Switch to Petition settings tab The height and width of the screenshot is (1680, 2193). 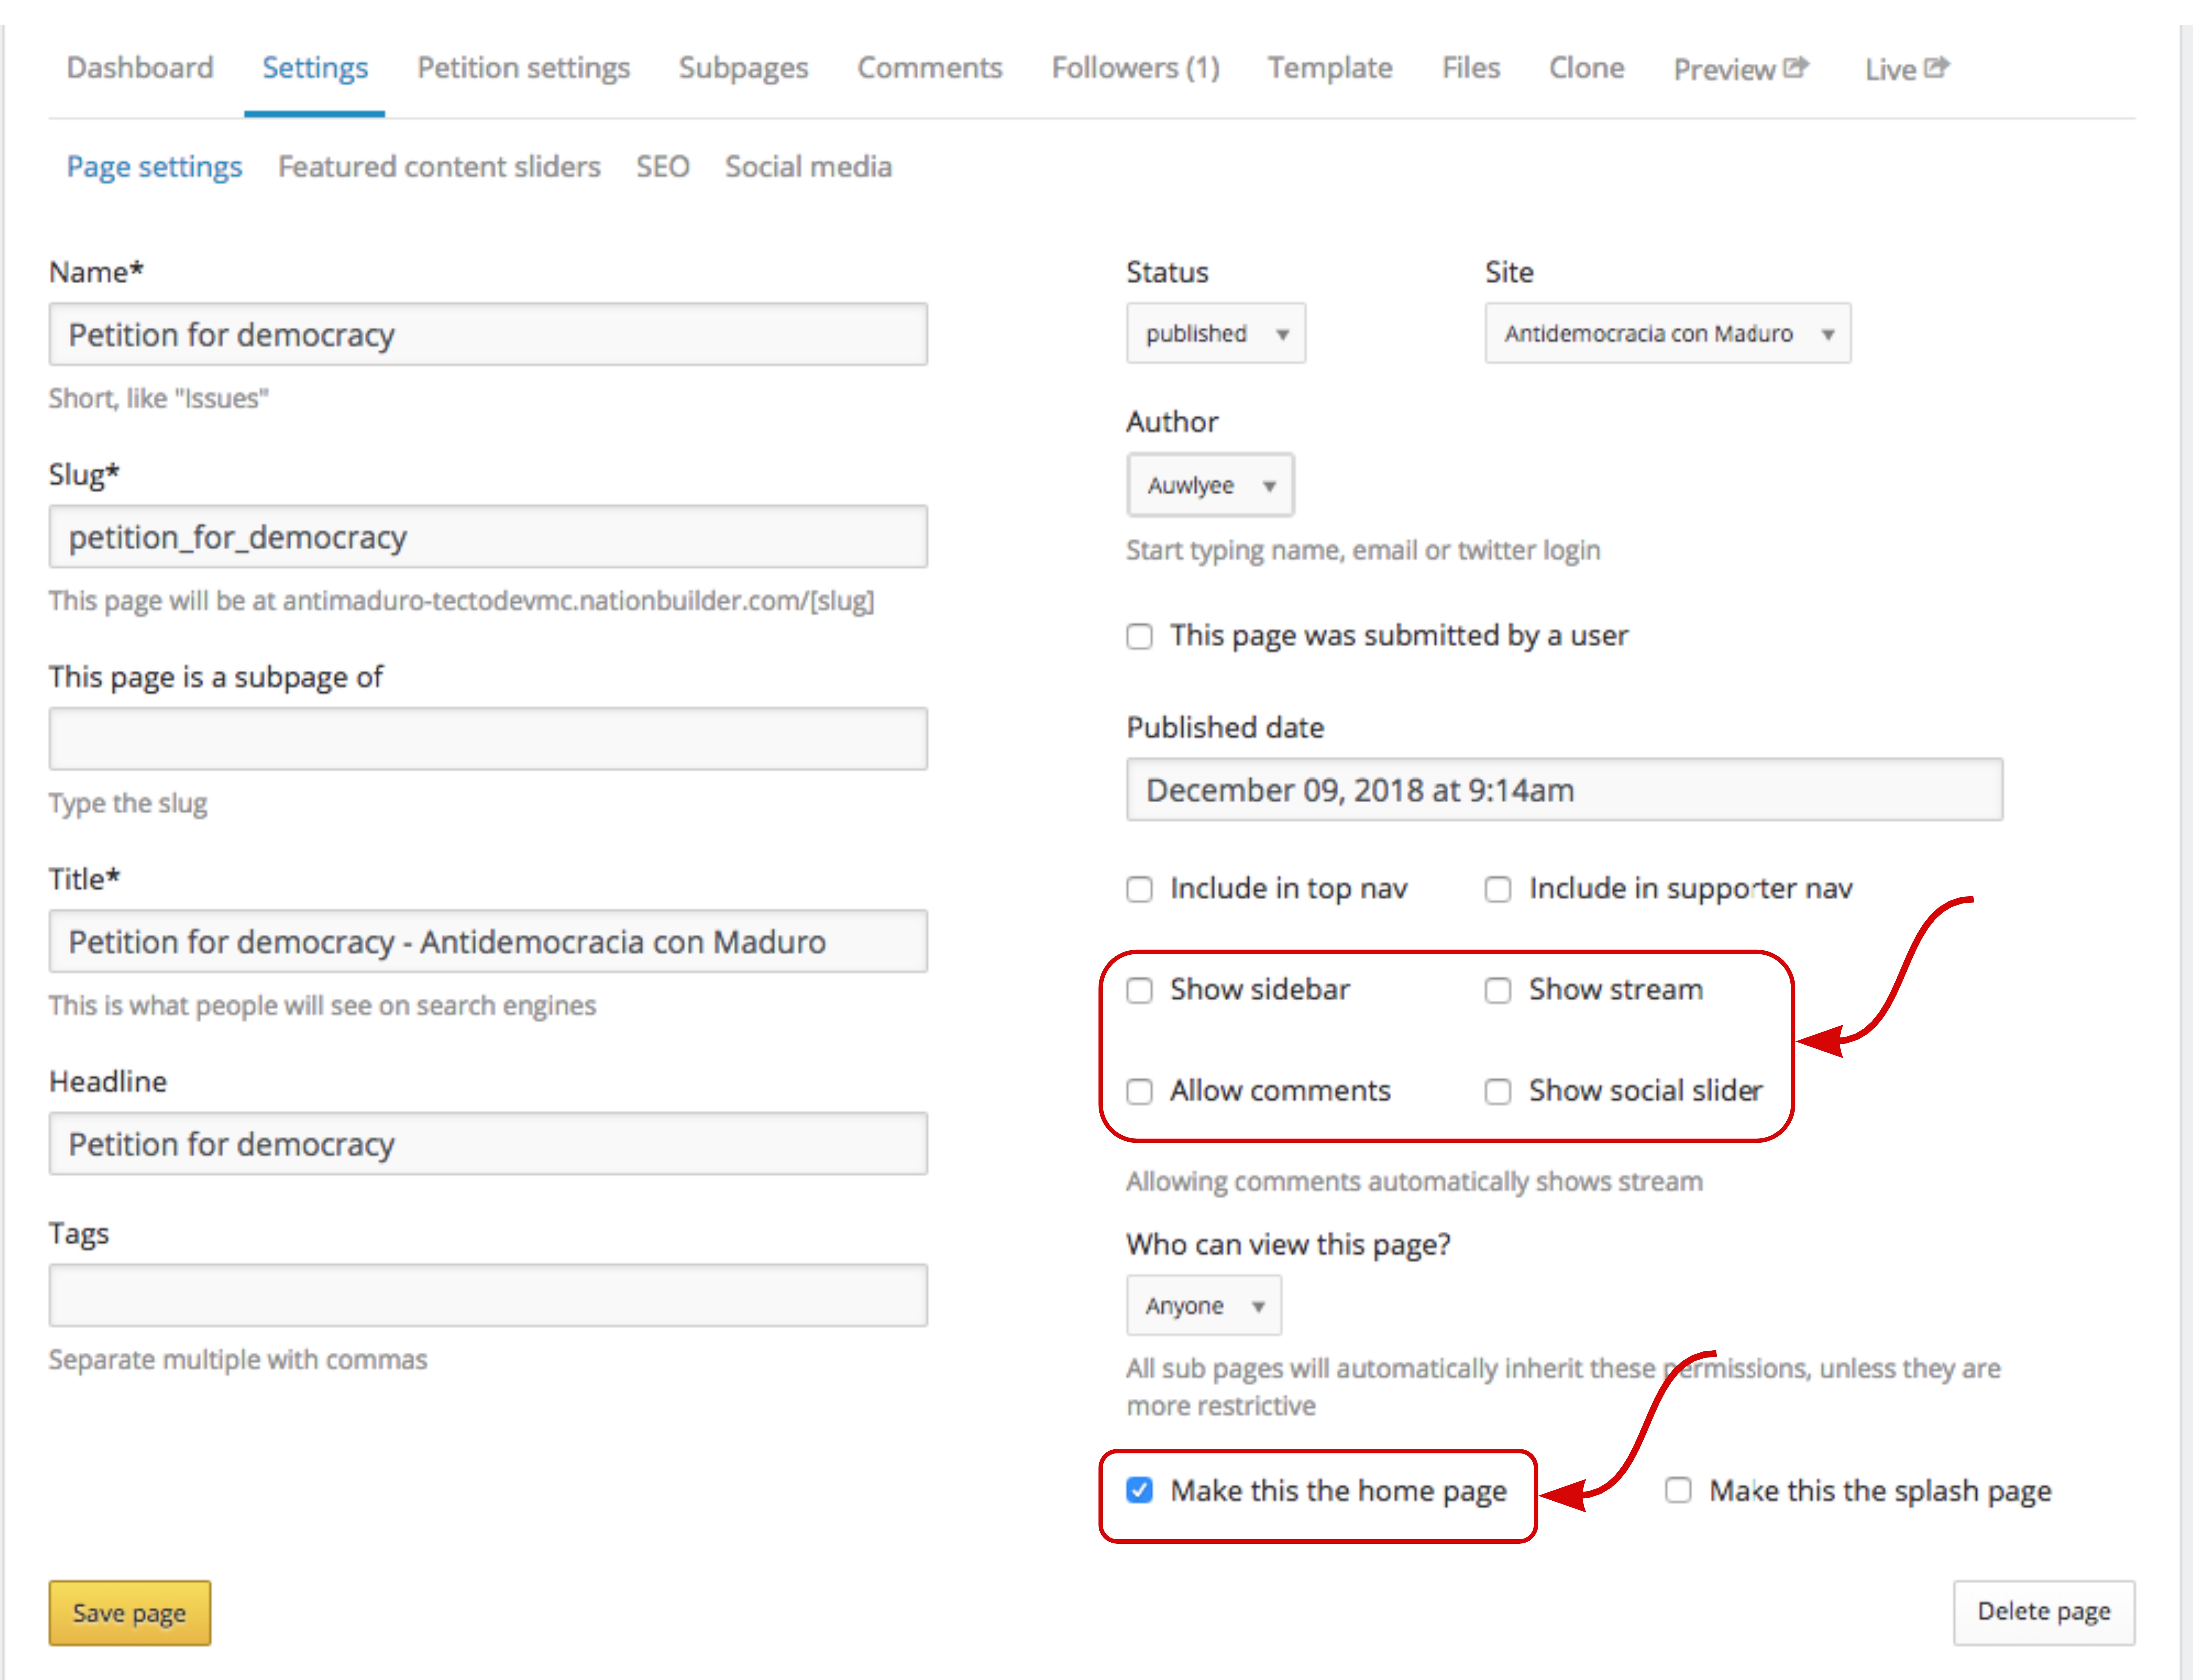pyautogui.click(x=523, y=68)
